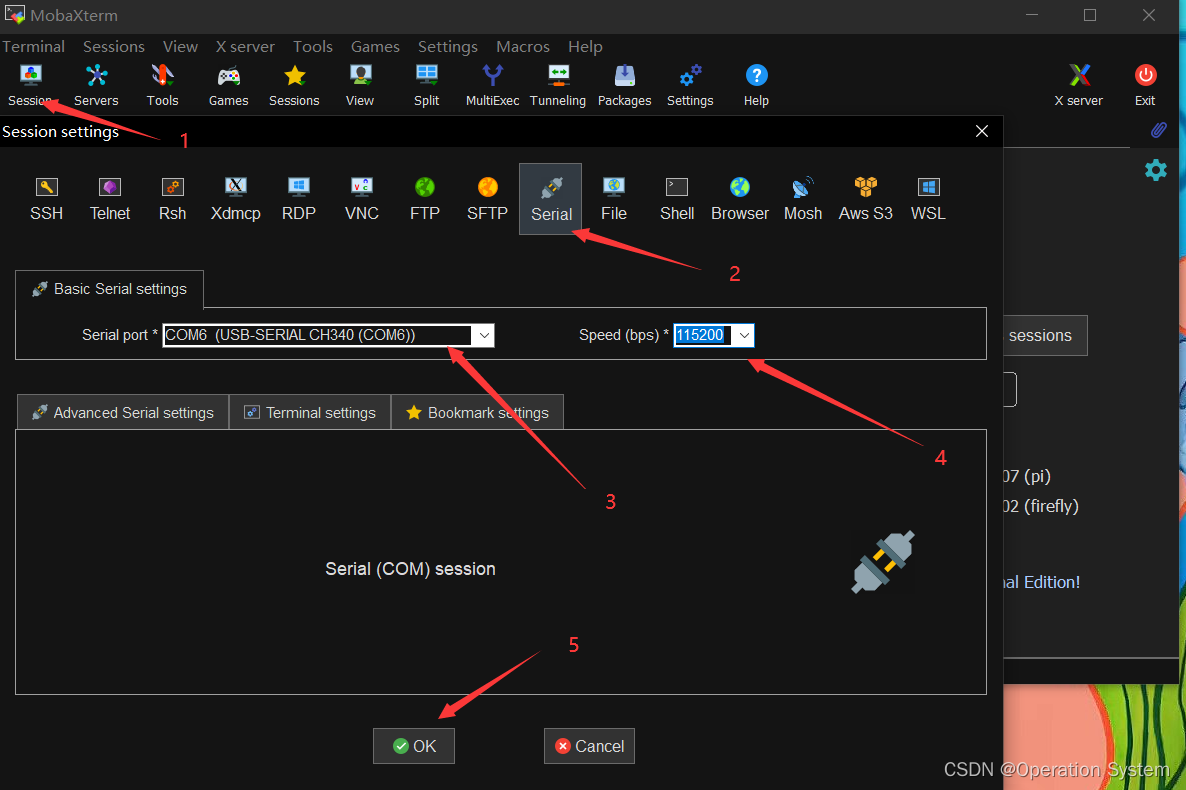Select the Aws S3 session type

[x=866, y=199]
